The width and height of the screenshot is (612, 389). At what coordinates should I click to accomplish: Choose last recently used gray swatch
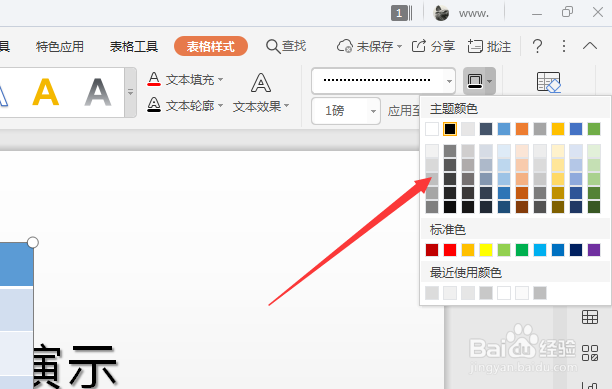tap(540, 293)
